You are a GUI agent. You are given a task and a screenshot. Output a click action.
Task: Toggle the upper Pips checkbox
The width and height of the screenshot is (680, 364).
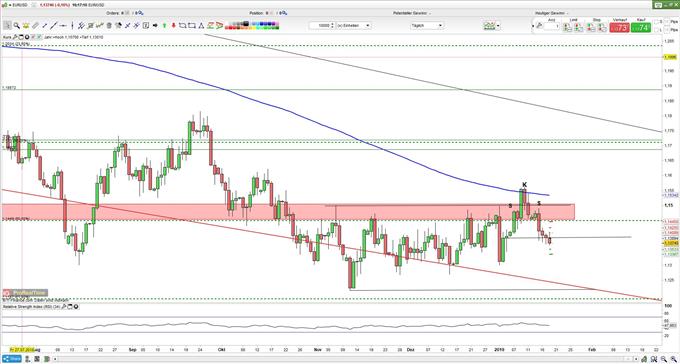(x=667, y=22)
